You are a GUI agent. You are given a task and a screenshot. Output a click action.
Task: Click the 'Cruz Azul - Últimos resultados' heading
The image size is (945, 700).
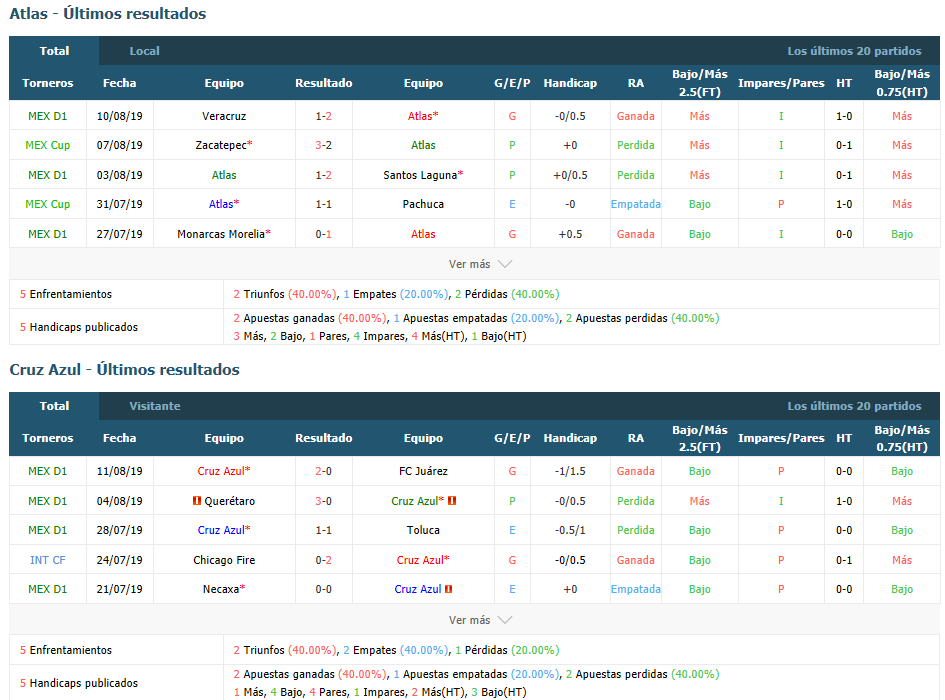pos(125,369)
